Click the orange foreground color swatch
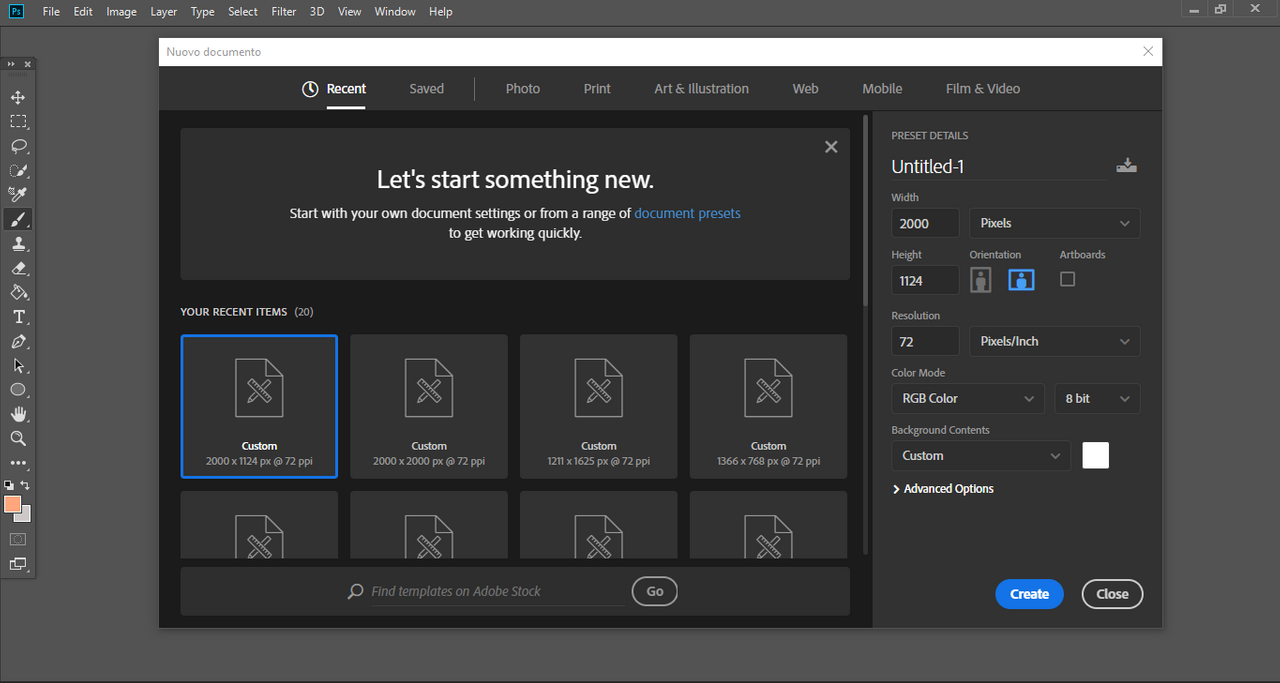Viewport: 1280px width, 683px height. 12,504
